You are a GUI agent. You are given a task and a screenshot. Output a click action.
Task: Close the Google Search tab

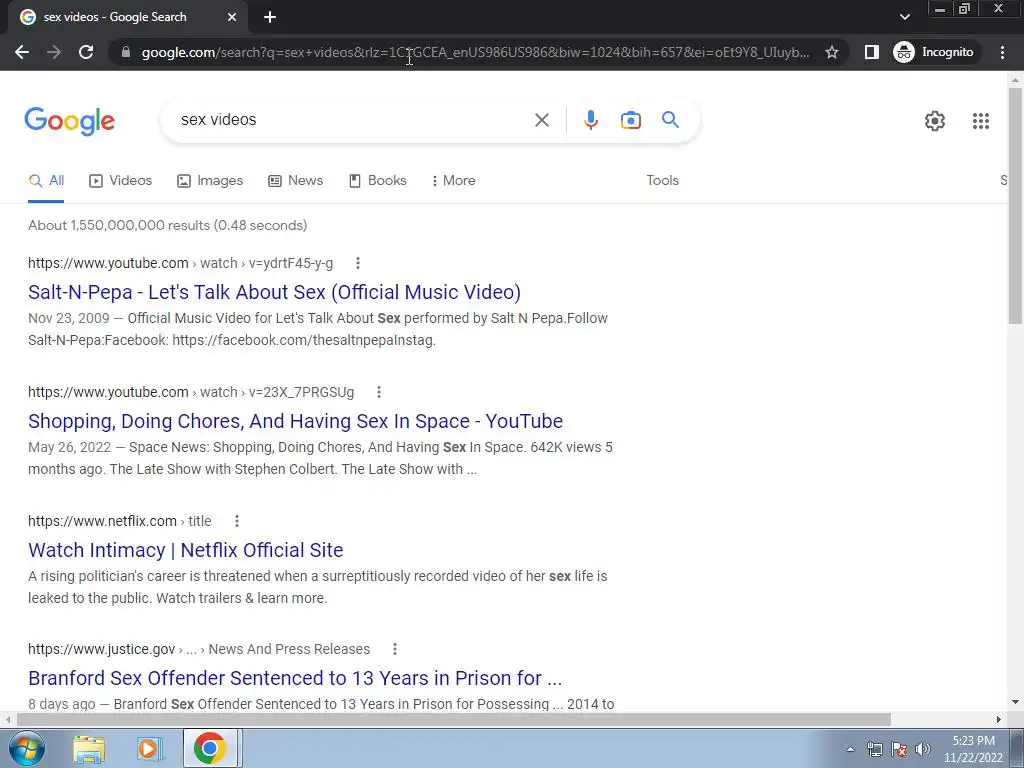coord(232,17)
